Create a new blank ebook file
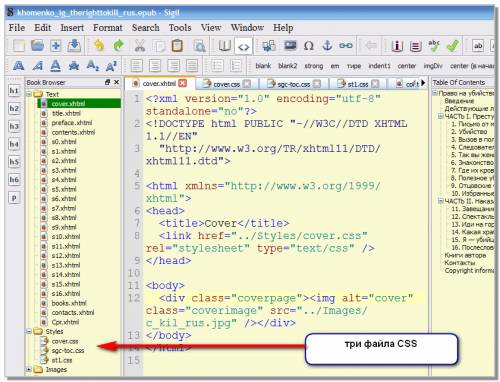Image resolution: width=500 pixels, height=382 pixels. click(x=19, y=46)
